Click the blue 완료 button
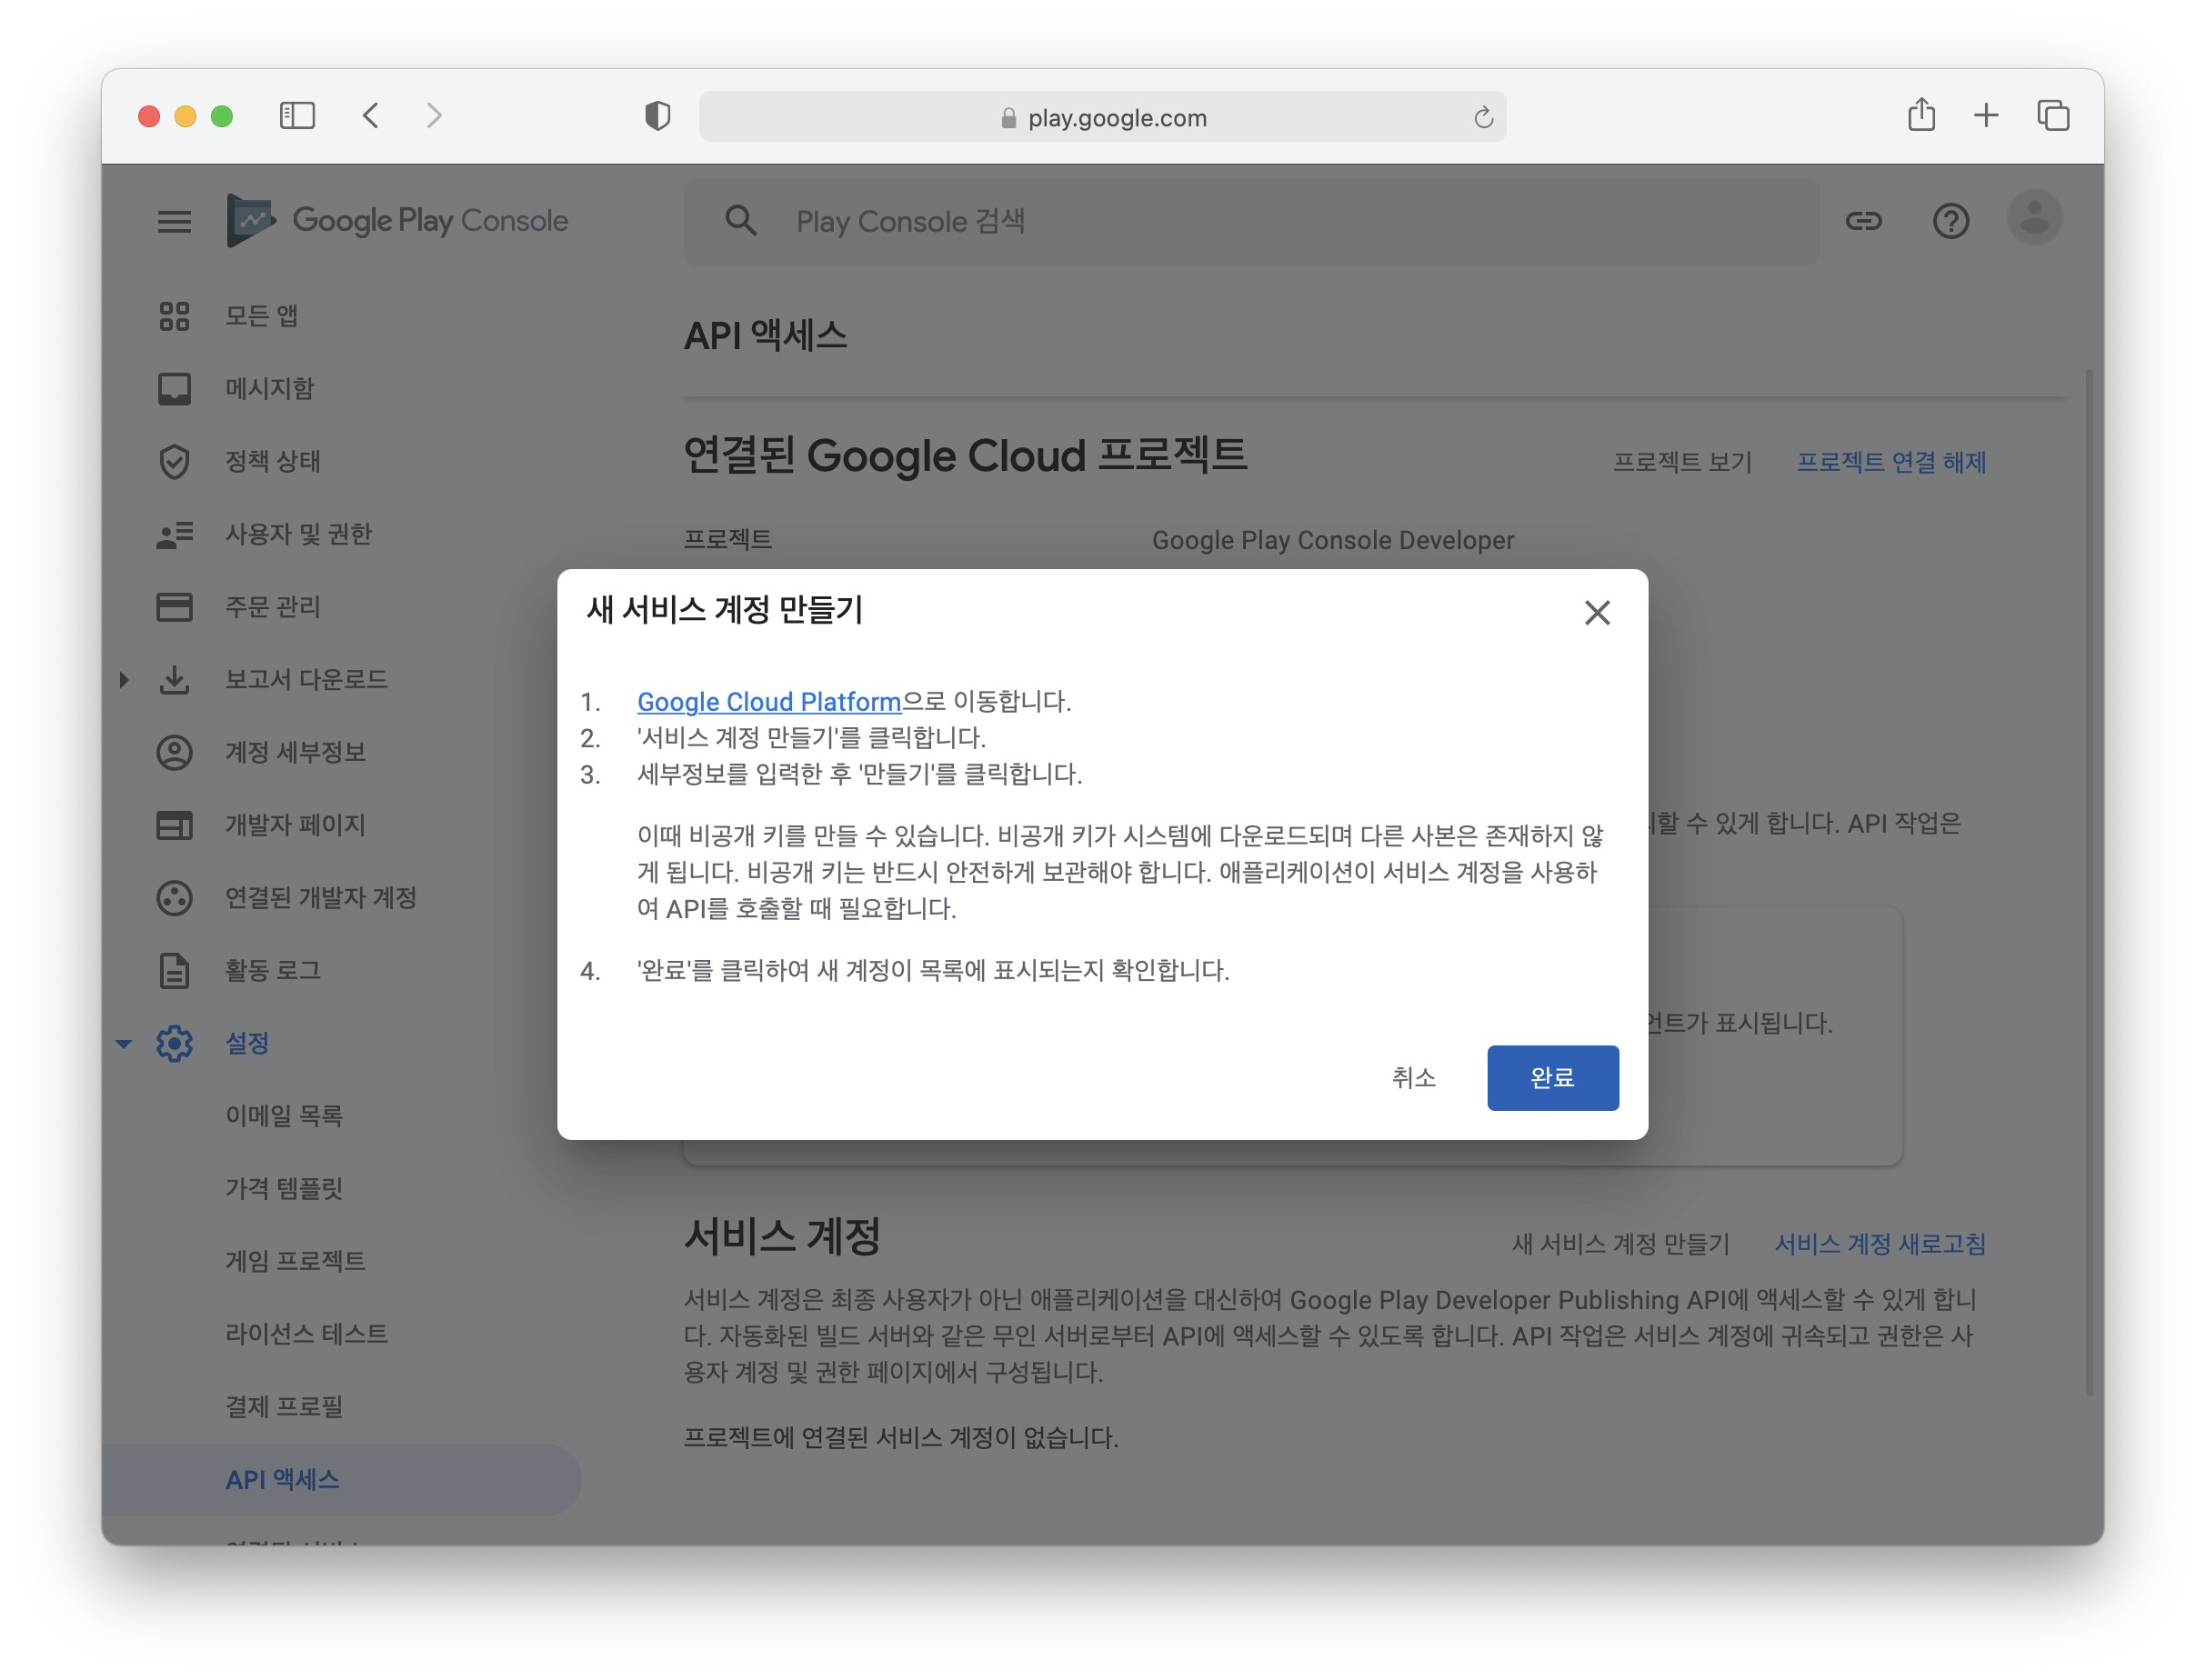 [1552, 1077]
